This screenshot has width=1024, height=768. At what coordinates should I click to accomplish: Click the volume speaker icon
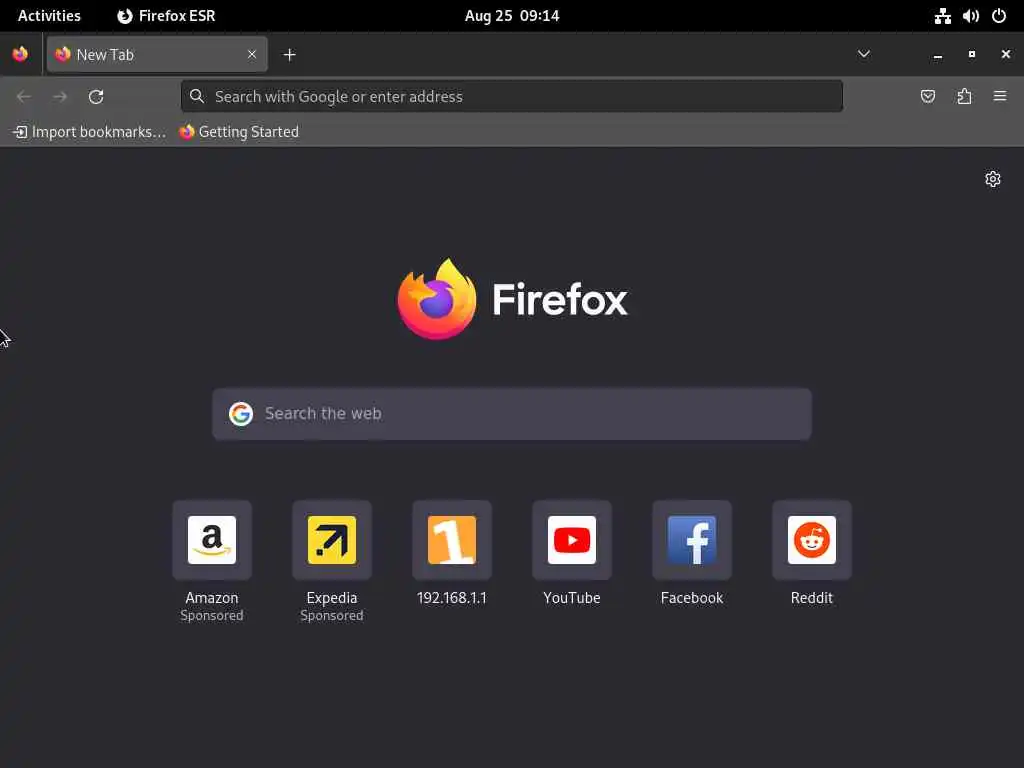970,16
